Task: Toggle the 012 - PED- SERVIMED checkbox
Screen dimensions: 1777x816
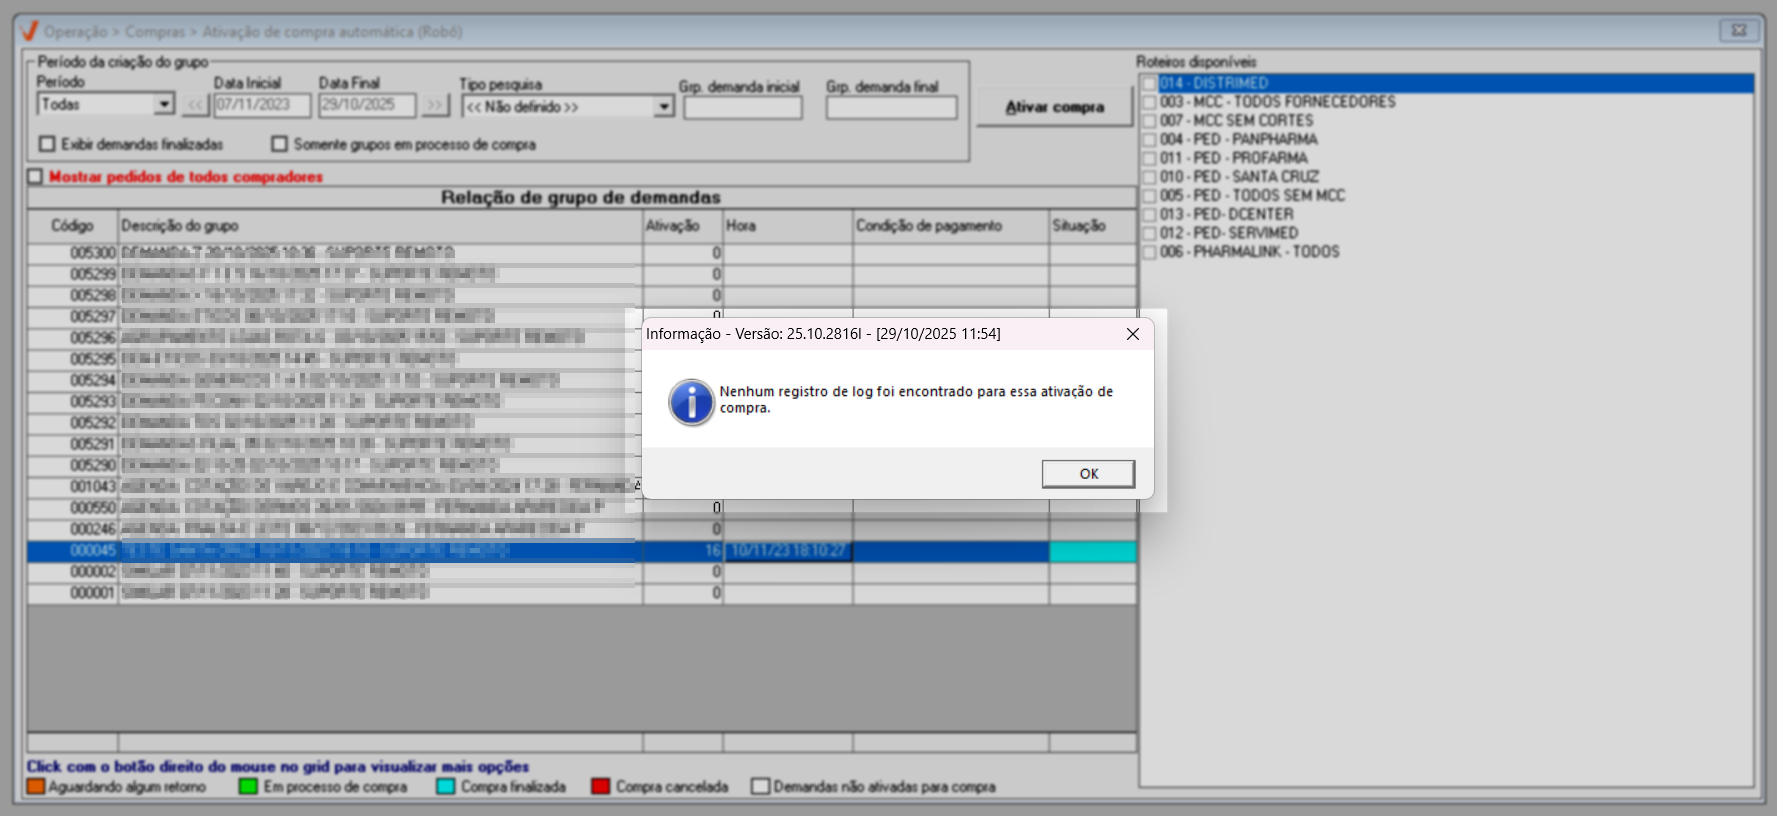Action: (x=1150, y=233)
